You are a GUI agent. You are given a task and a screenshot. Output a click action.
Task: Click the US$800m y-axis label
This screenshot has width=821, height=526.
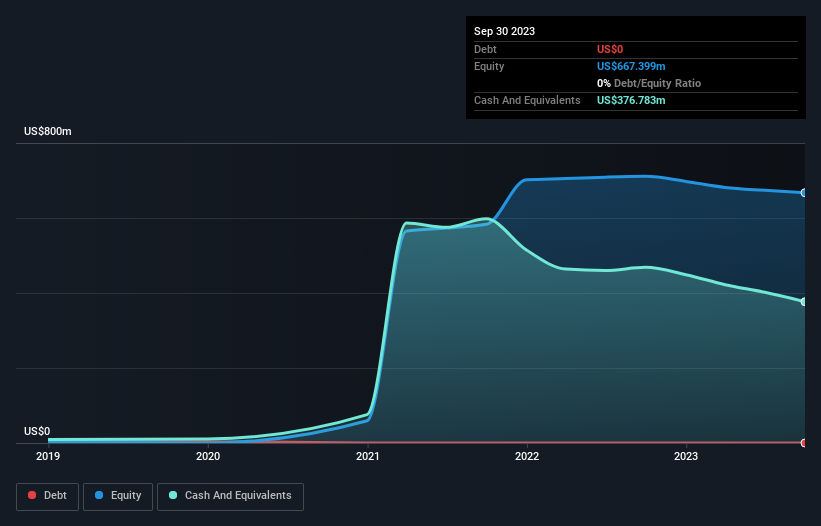click(x=48, y=131)
